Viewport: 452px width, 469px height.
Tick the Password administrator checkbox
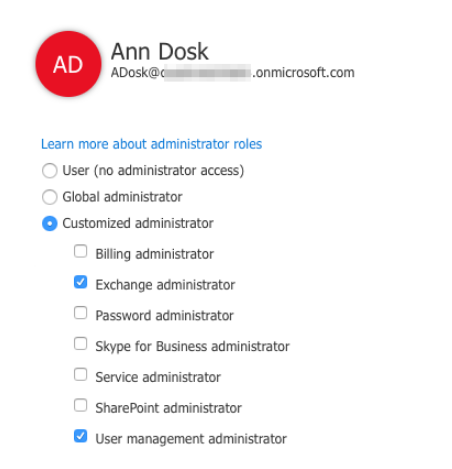pyautogui.click(x=80, y=313)
